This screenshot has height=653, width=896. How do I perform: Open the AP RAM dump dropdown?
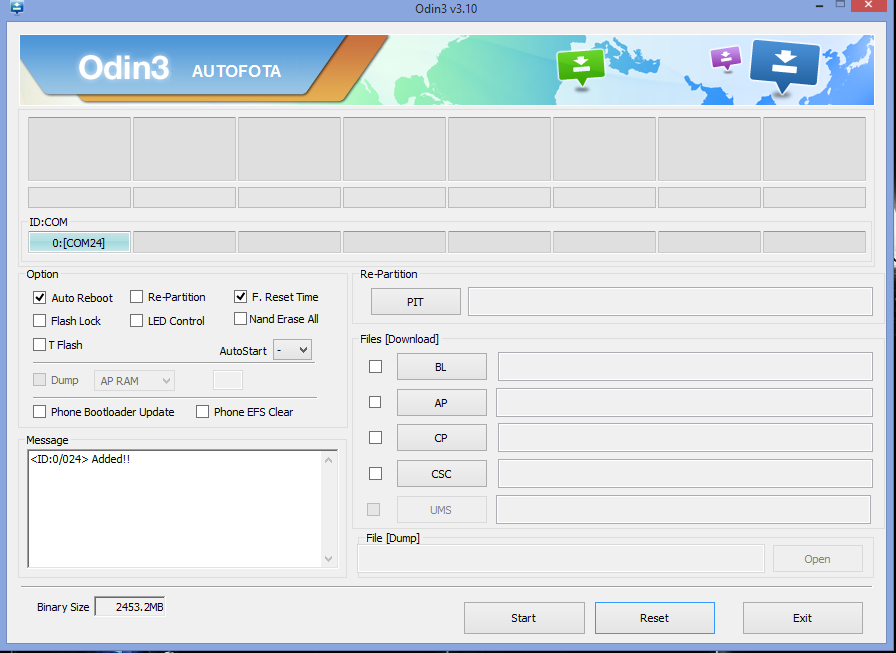(x=134, y=380)
